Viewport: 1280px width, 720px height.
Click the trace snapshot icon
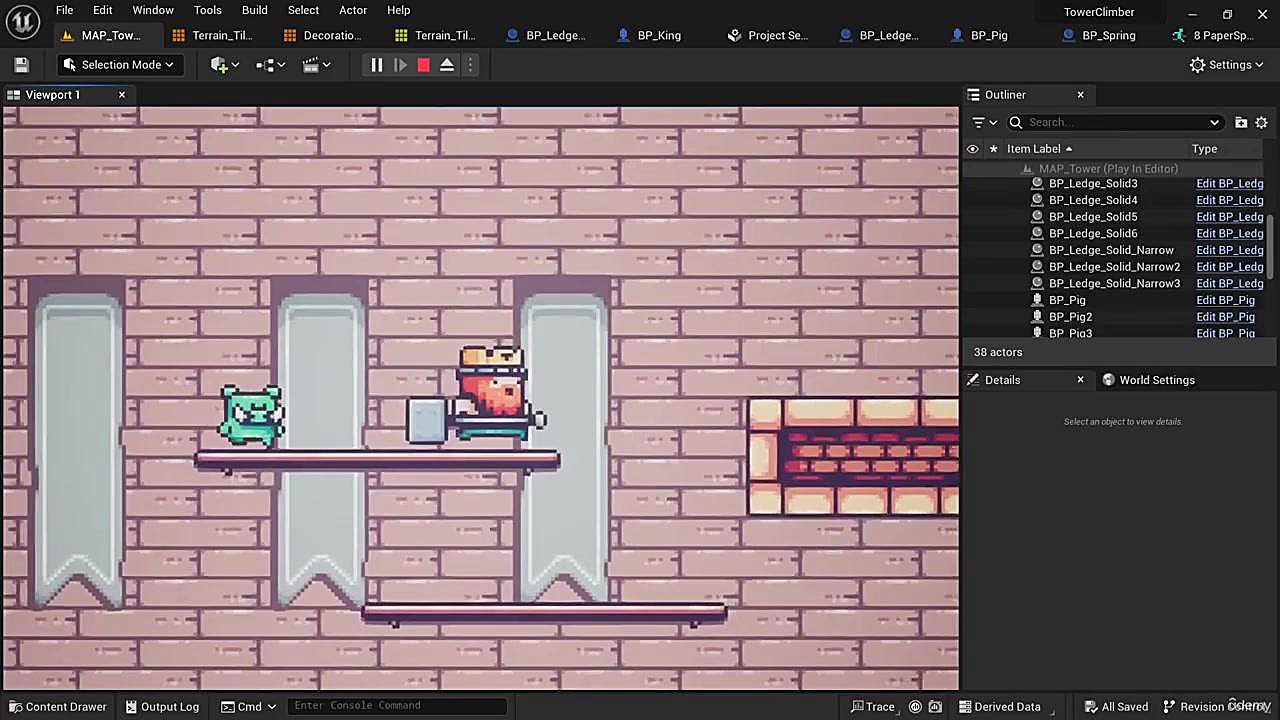935,706
